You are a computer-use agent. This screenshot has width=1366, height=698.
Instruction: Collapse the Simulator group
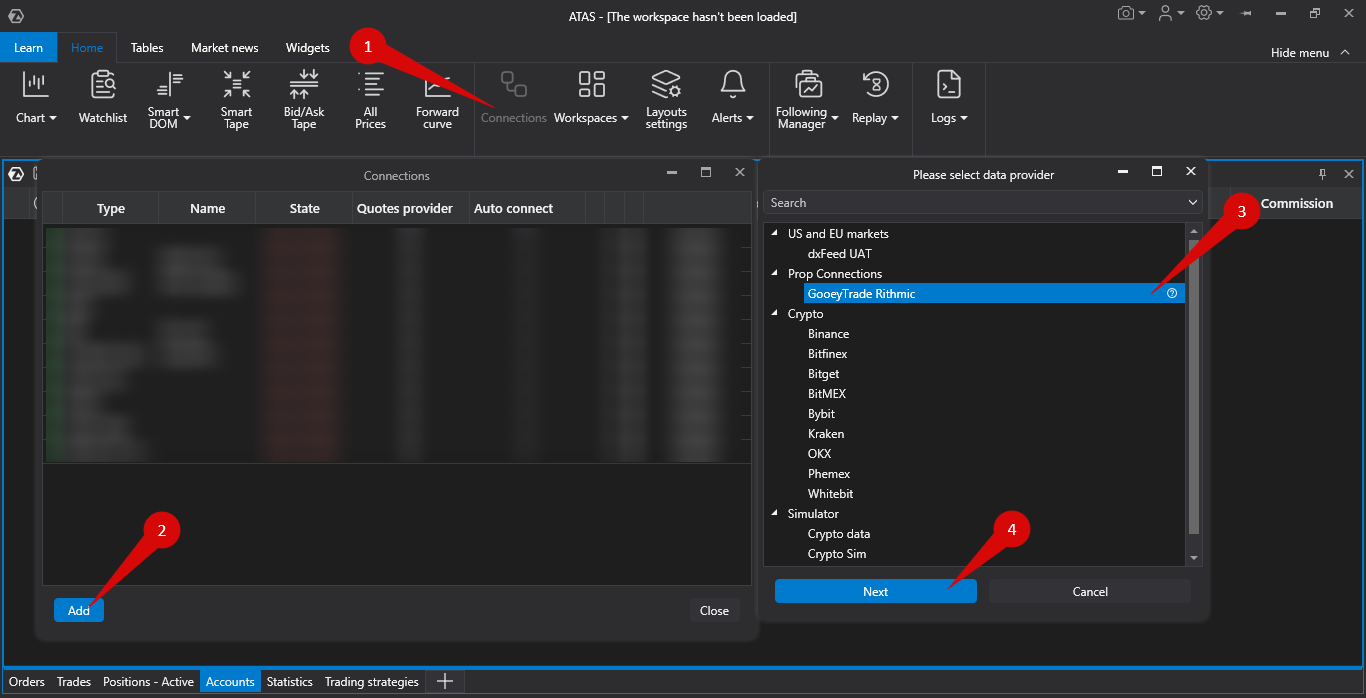point(775,513)
